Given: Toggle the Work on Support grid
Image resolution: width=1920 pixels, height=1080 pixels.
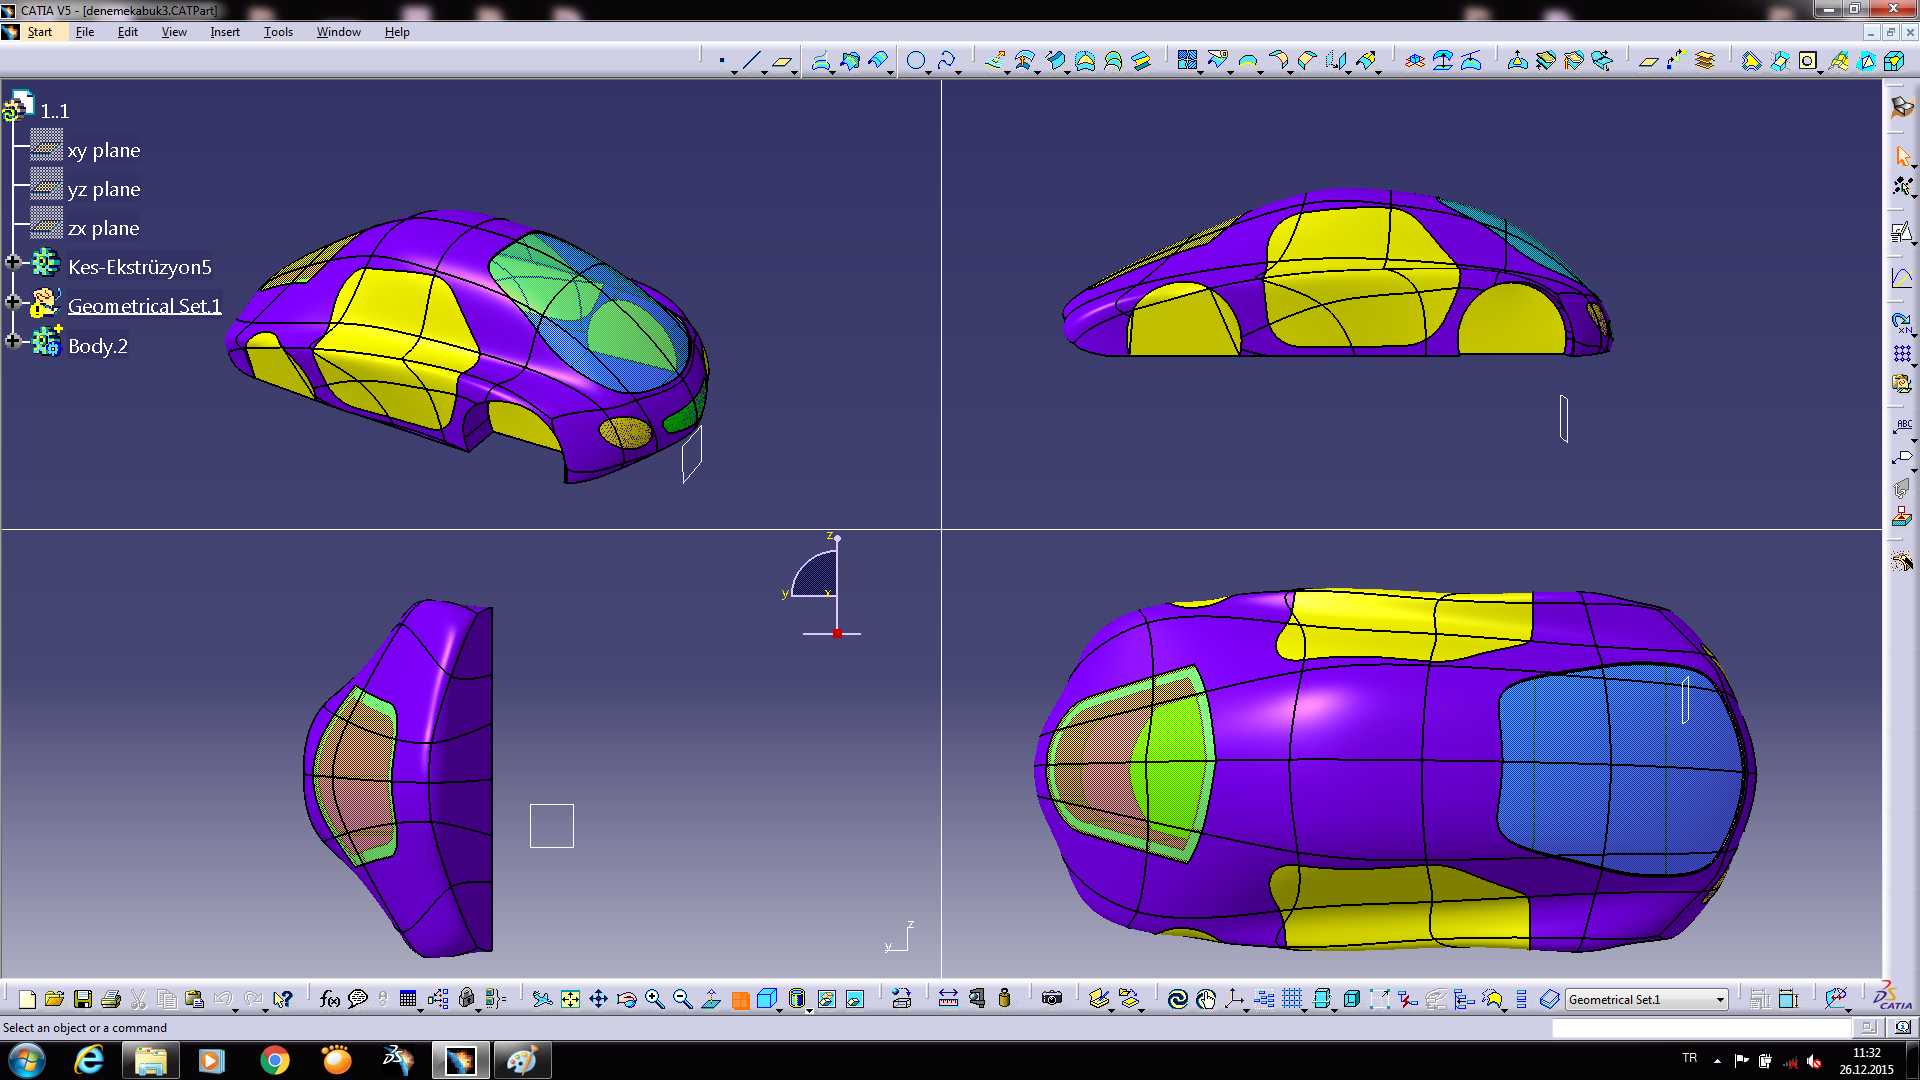Looking at the screenshot, I should point(1292,999).
